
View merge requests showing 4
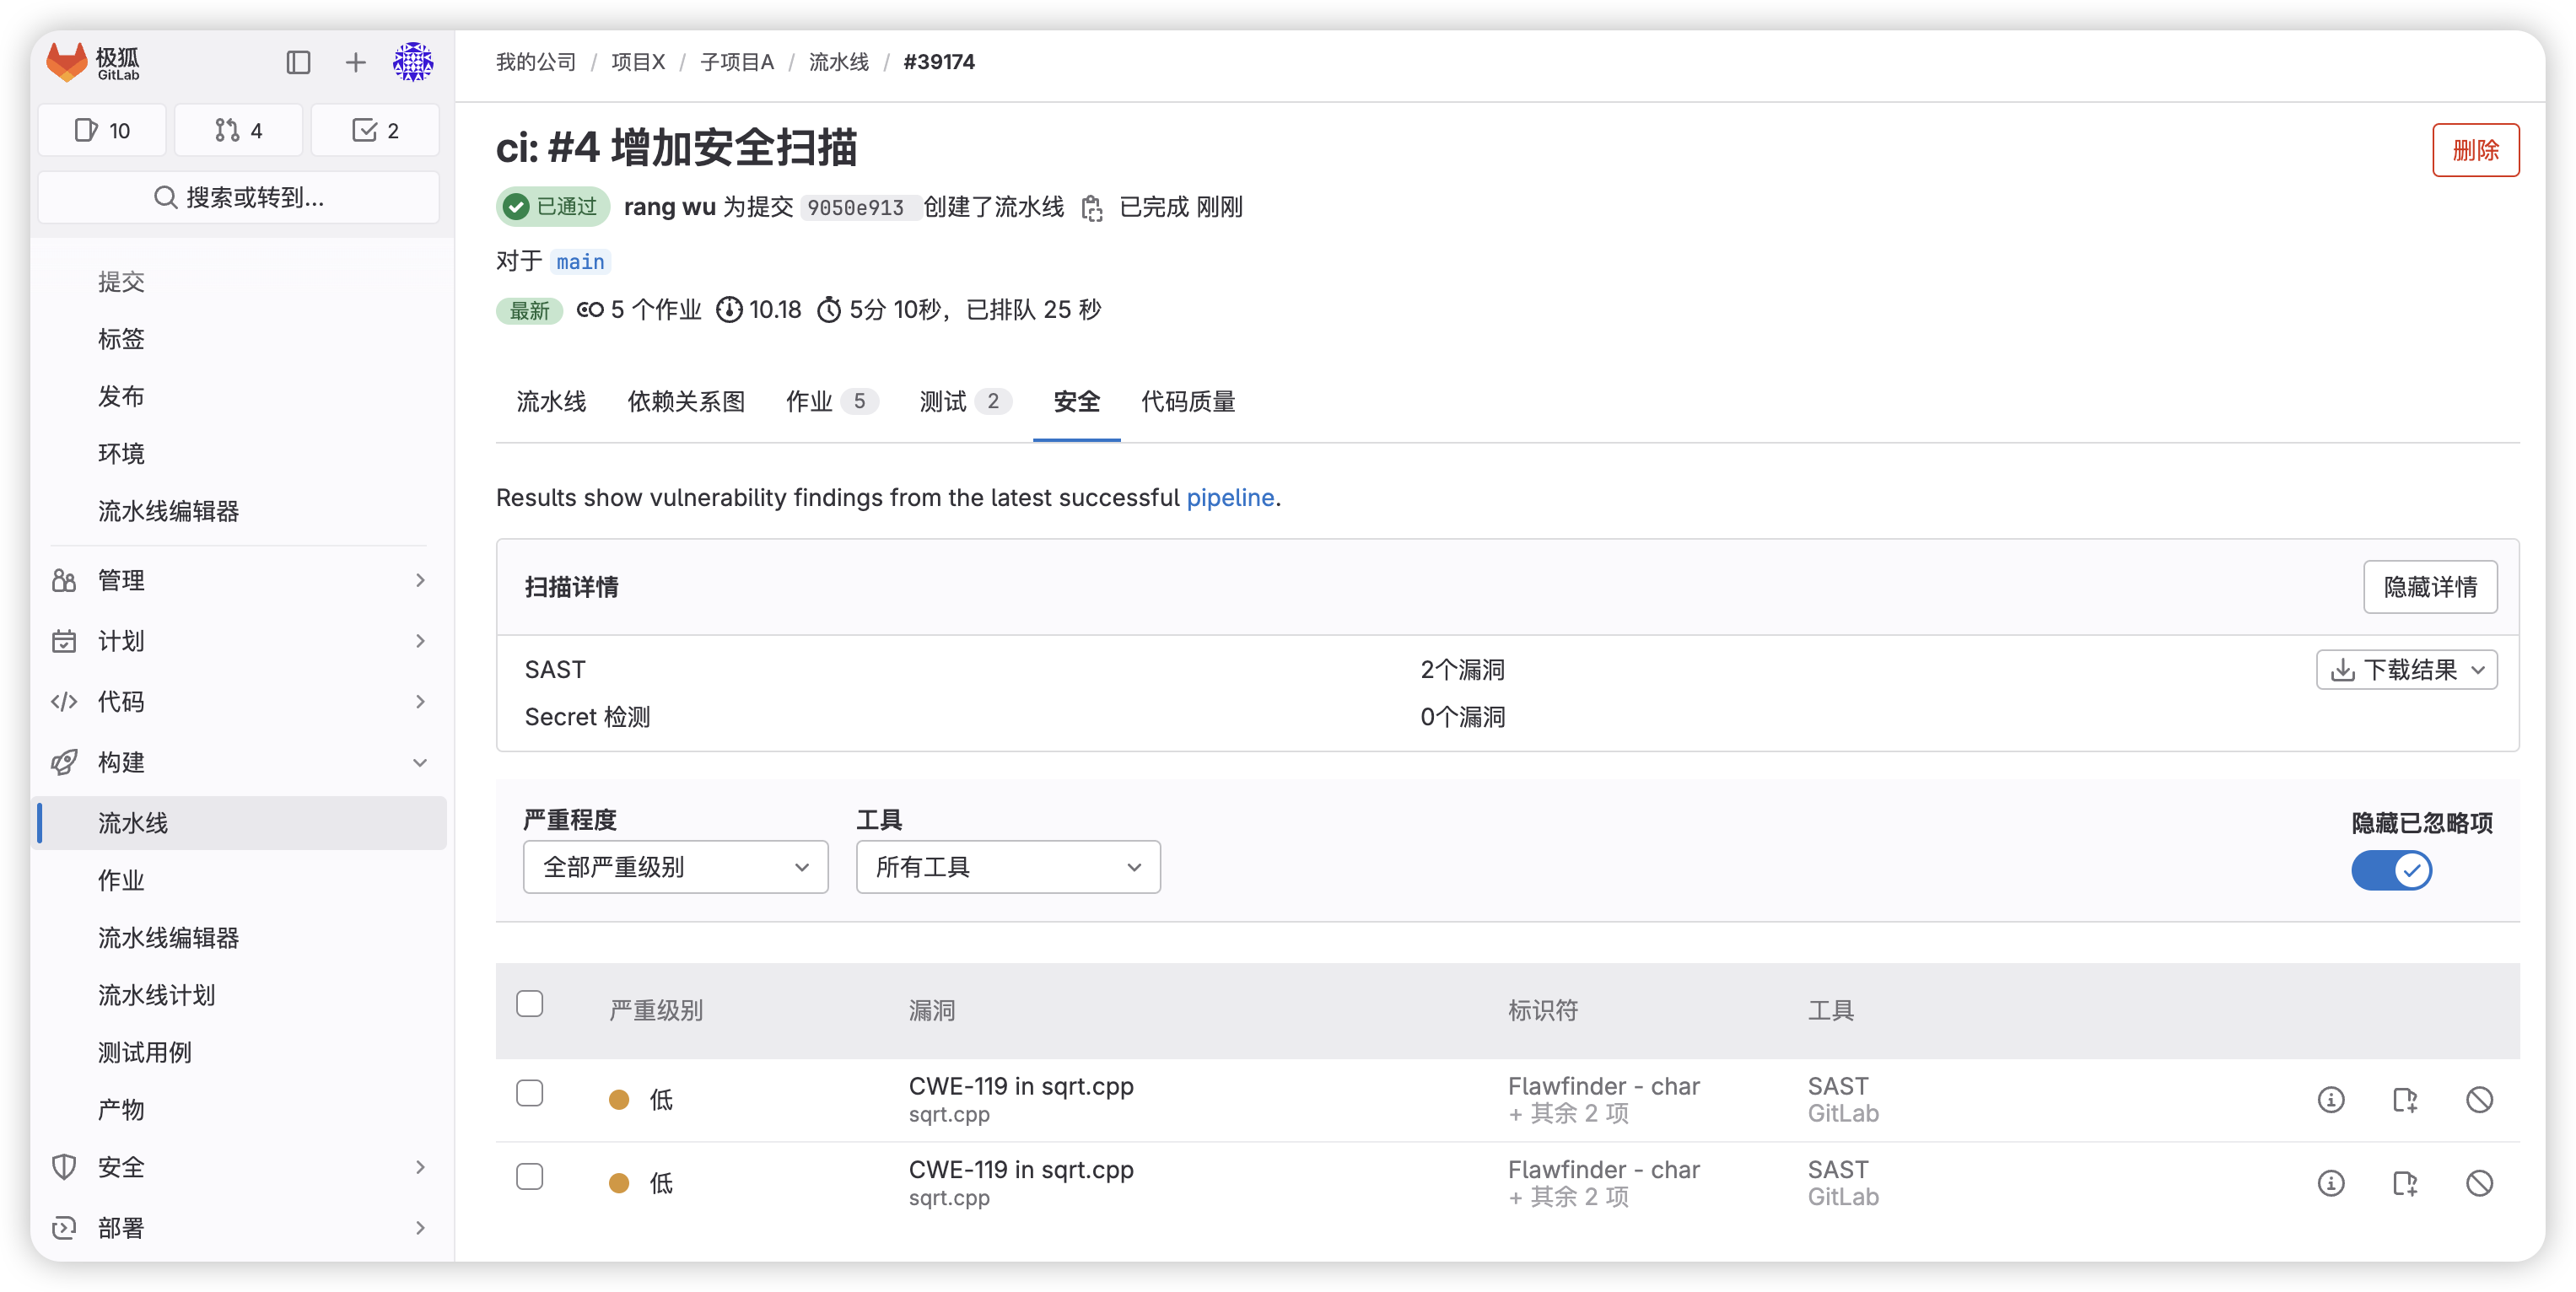pos(238,130)
